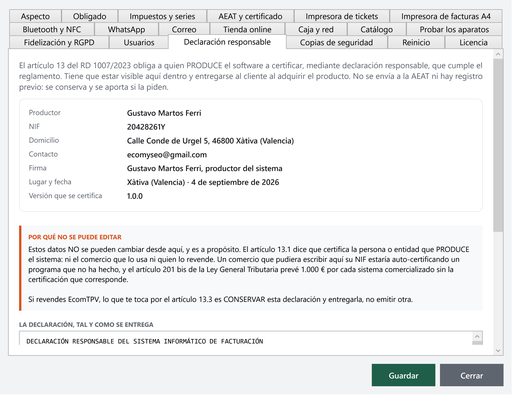The image size is (520, 416).
Task: Switch to Fidelización y RGPD tab
Action: [x=59, y=42]
